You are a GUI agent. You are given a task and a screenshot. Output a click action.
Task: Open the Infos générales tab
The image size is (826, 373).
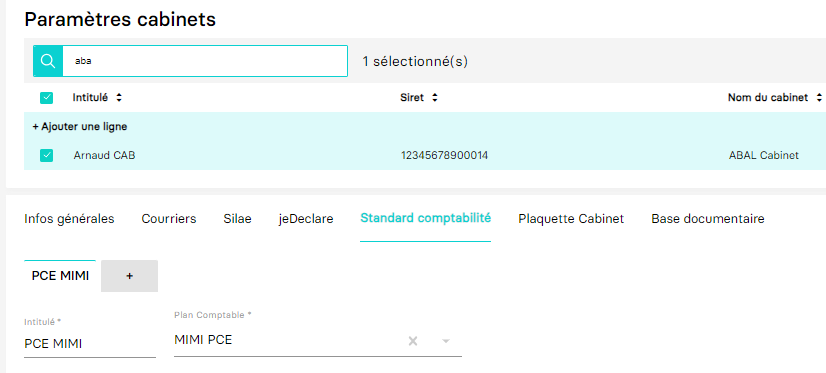[69, 219]
